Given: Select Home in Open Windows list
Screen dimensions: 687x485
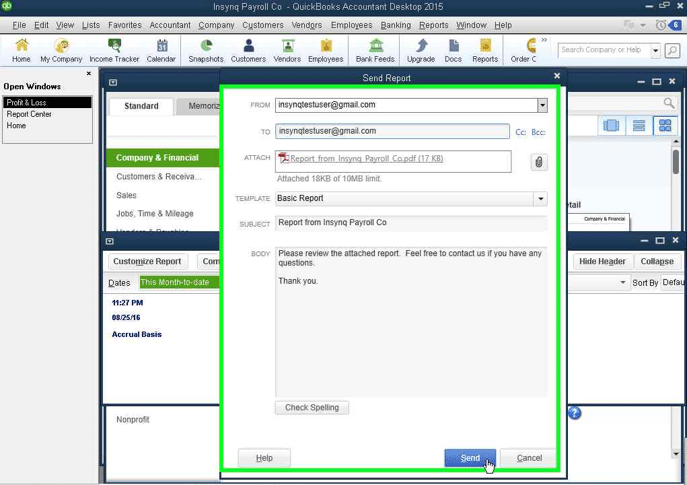Looking at the screenshot, I should tap(47, 125).
